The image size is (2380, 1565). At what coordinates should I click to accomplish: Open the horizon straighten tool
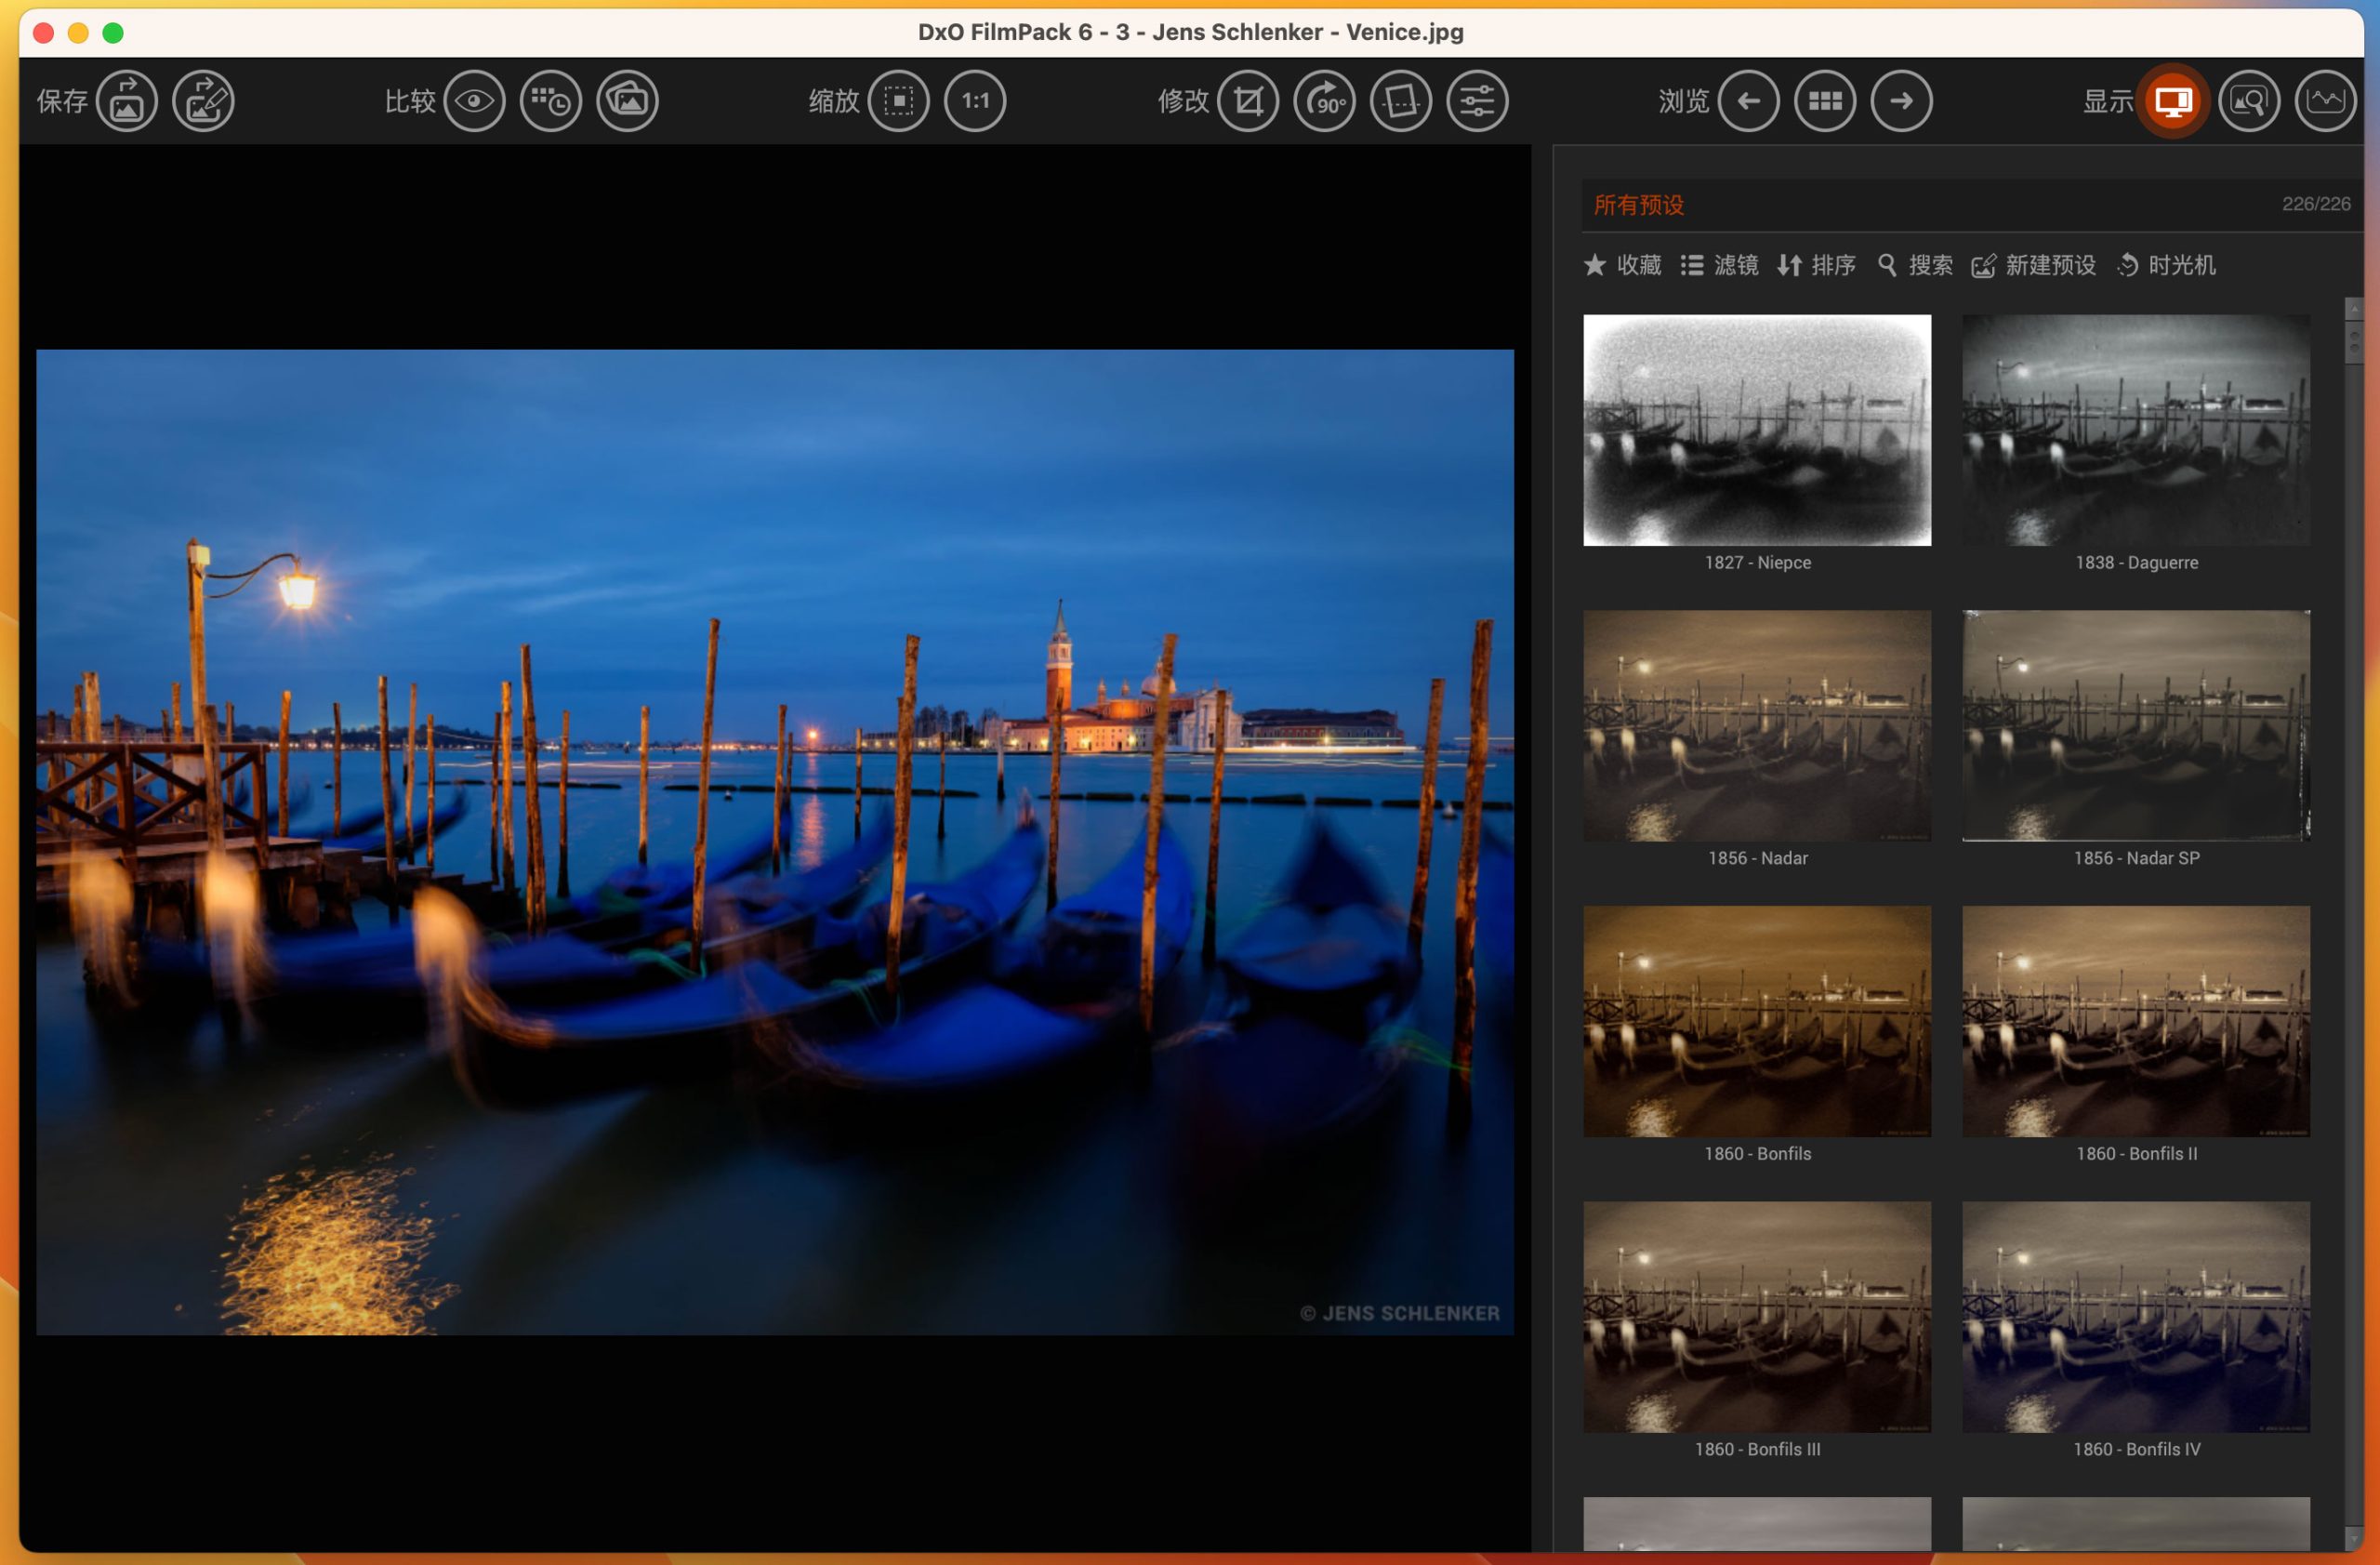click(x=1400, y=101)
